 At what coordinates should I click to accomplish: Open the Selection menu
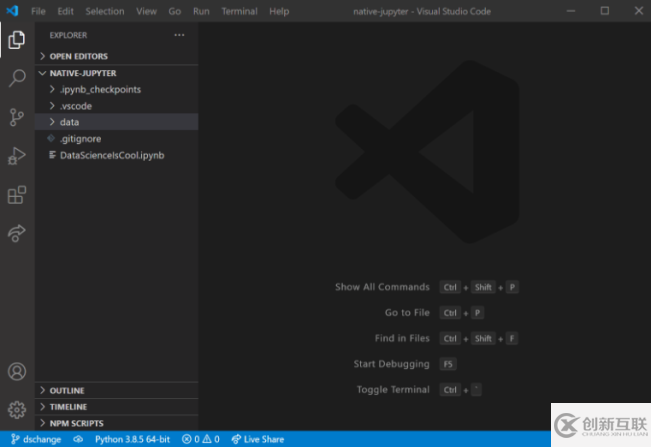tap(104, 11)
